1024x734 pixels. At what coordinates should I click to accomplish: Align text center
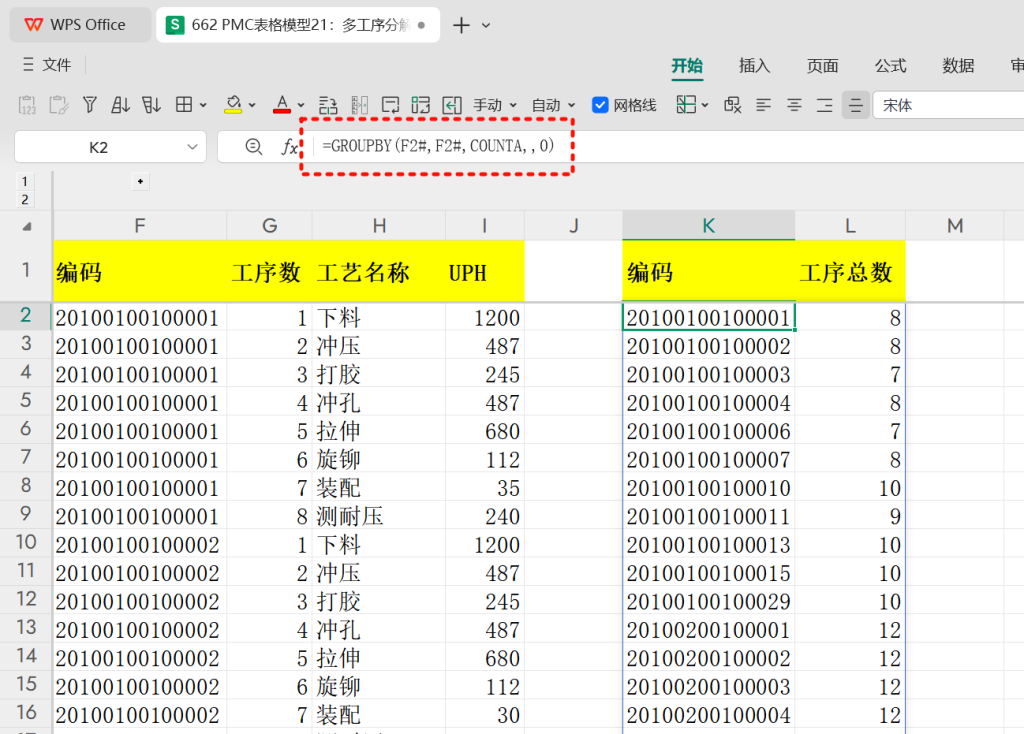pos(794,105)
